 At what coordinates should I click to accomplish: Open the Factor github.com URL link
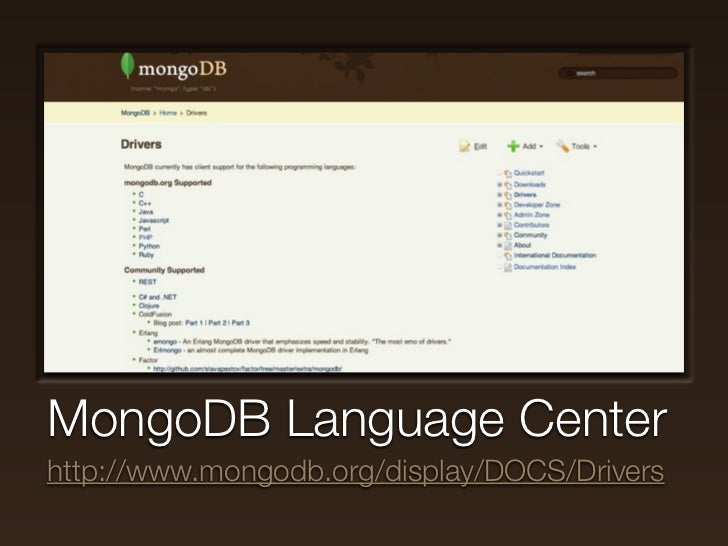[247, 368]
